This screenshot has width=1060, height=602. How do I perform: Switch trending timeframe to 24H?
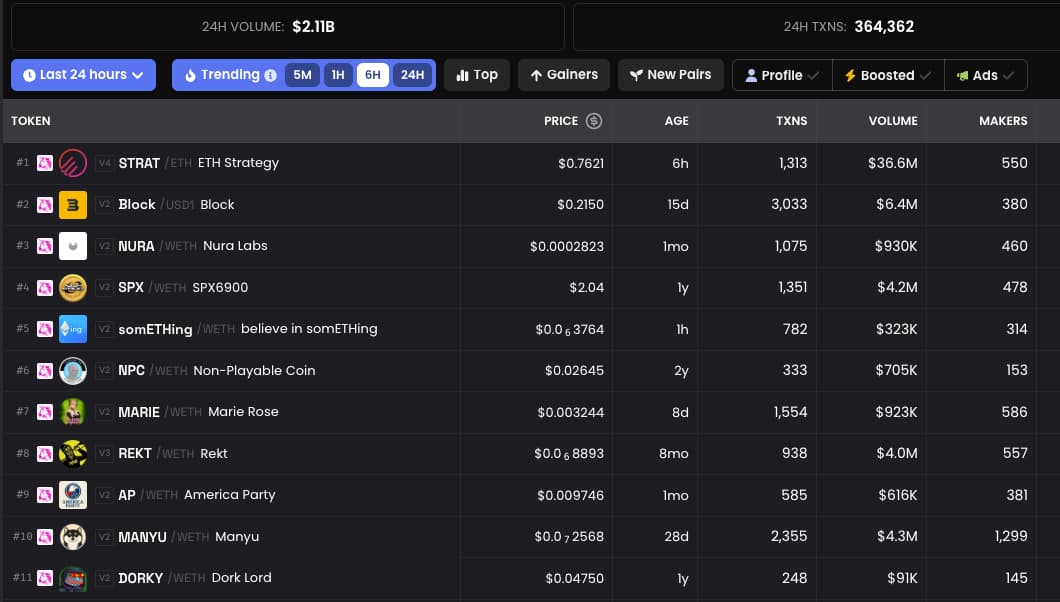[412, 75]
